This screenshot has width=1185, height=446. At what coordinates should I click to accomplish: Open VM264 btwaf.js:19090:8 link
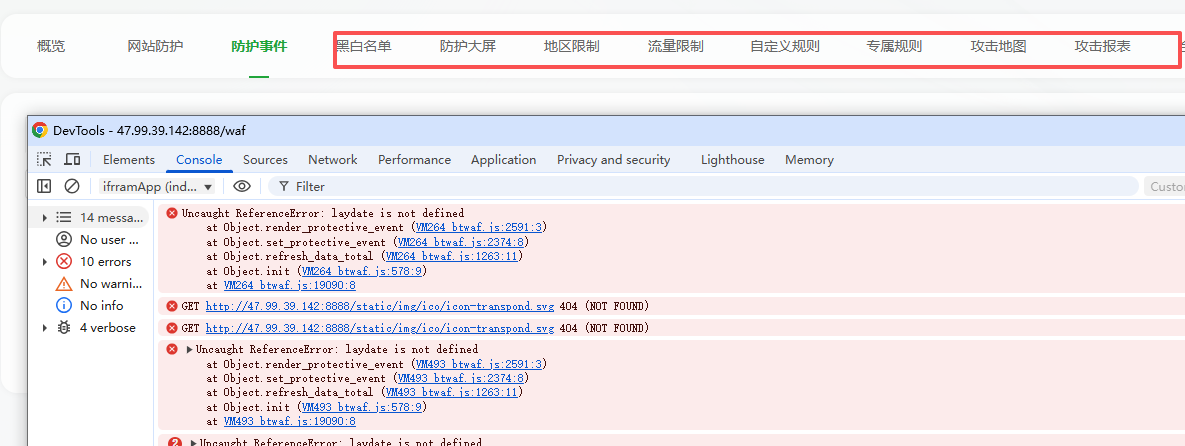[289, 286]
